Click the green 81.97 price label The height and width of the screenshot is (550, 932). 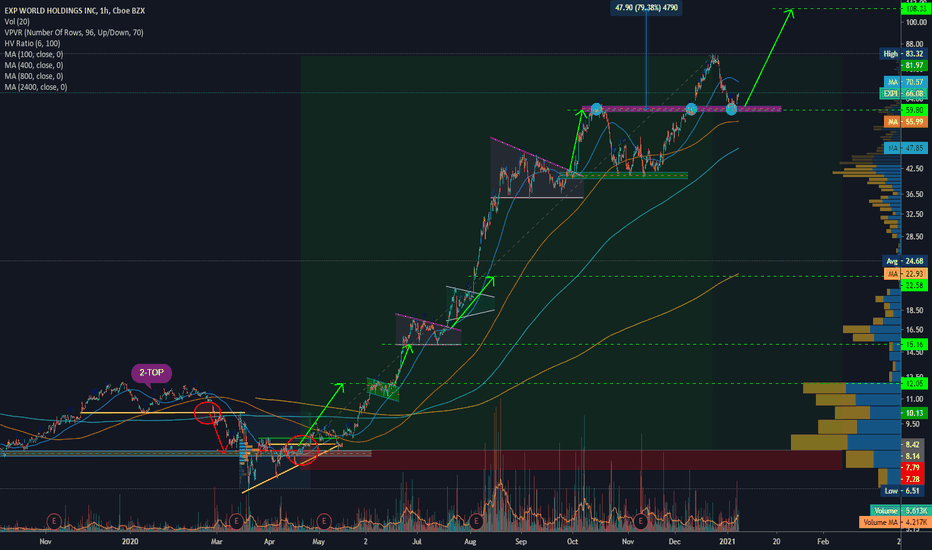point(915,65)
